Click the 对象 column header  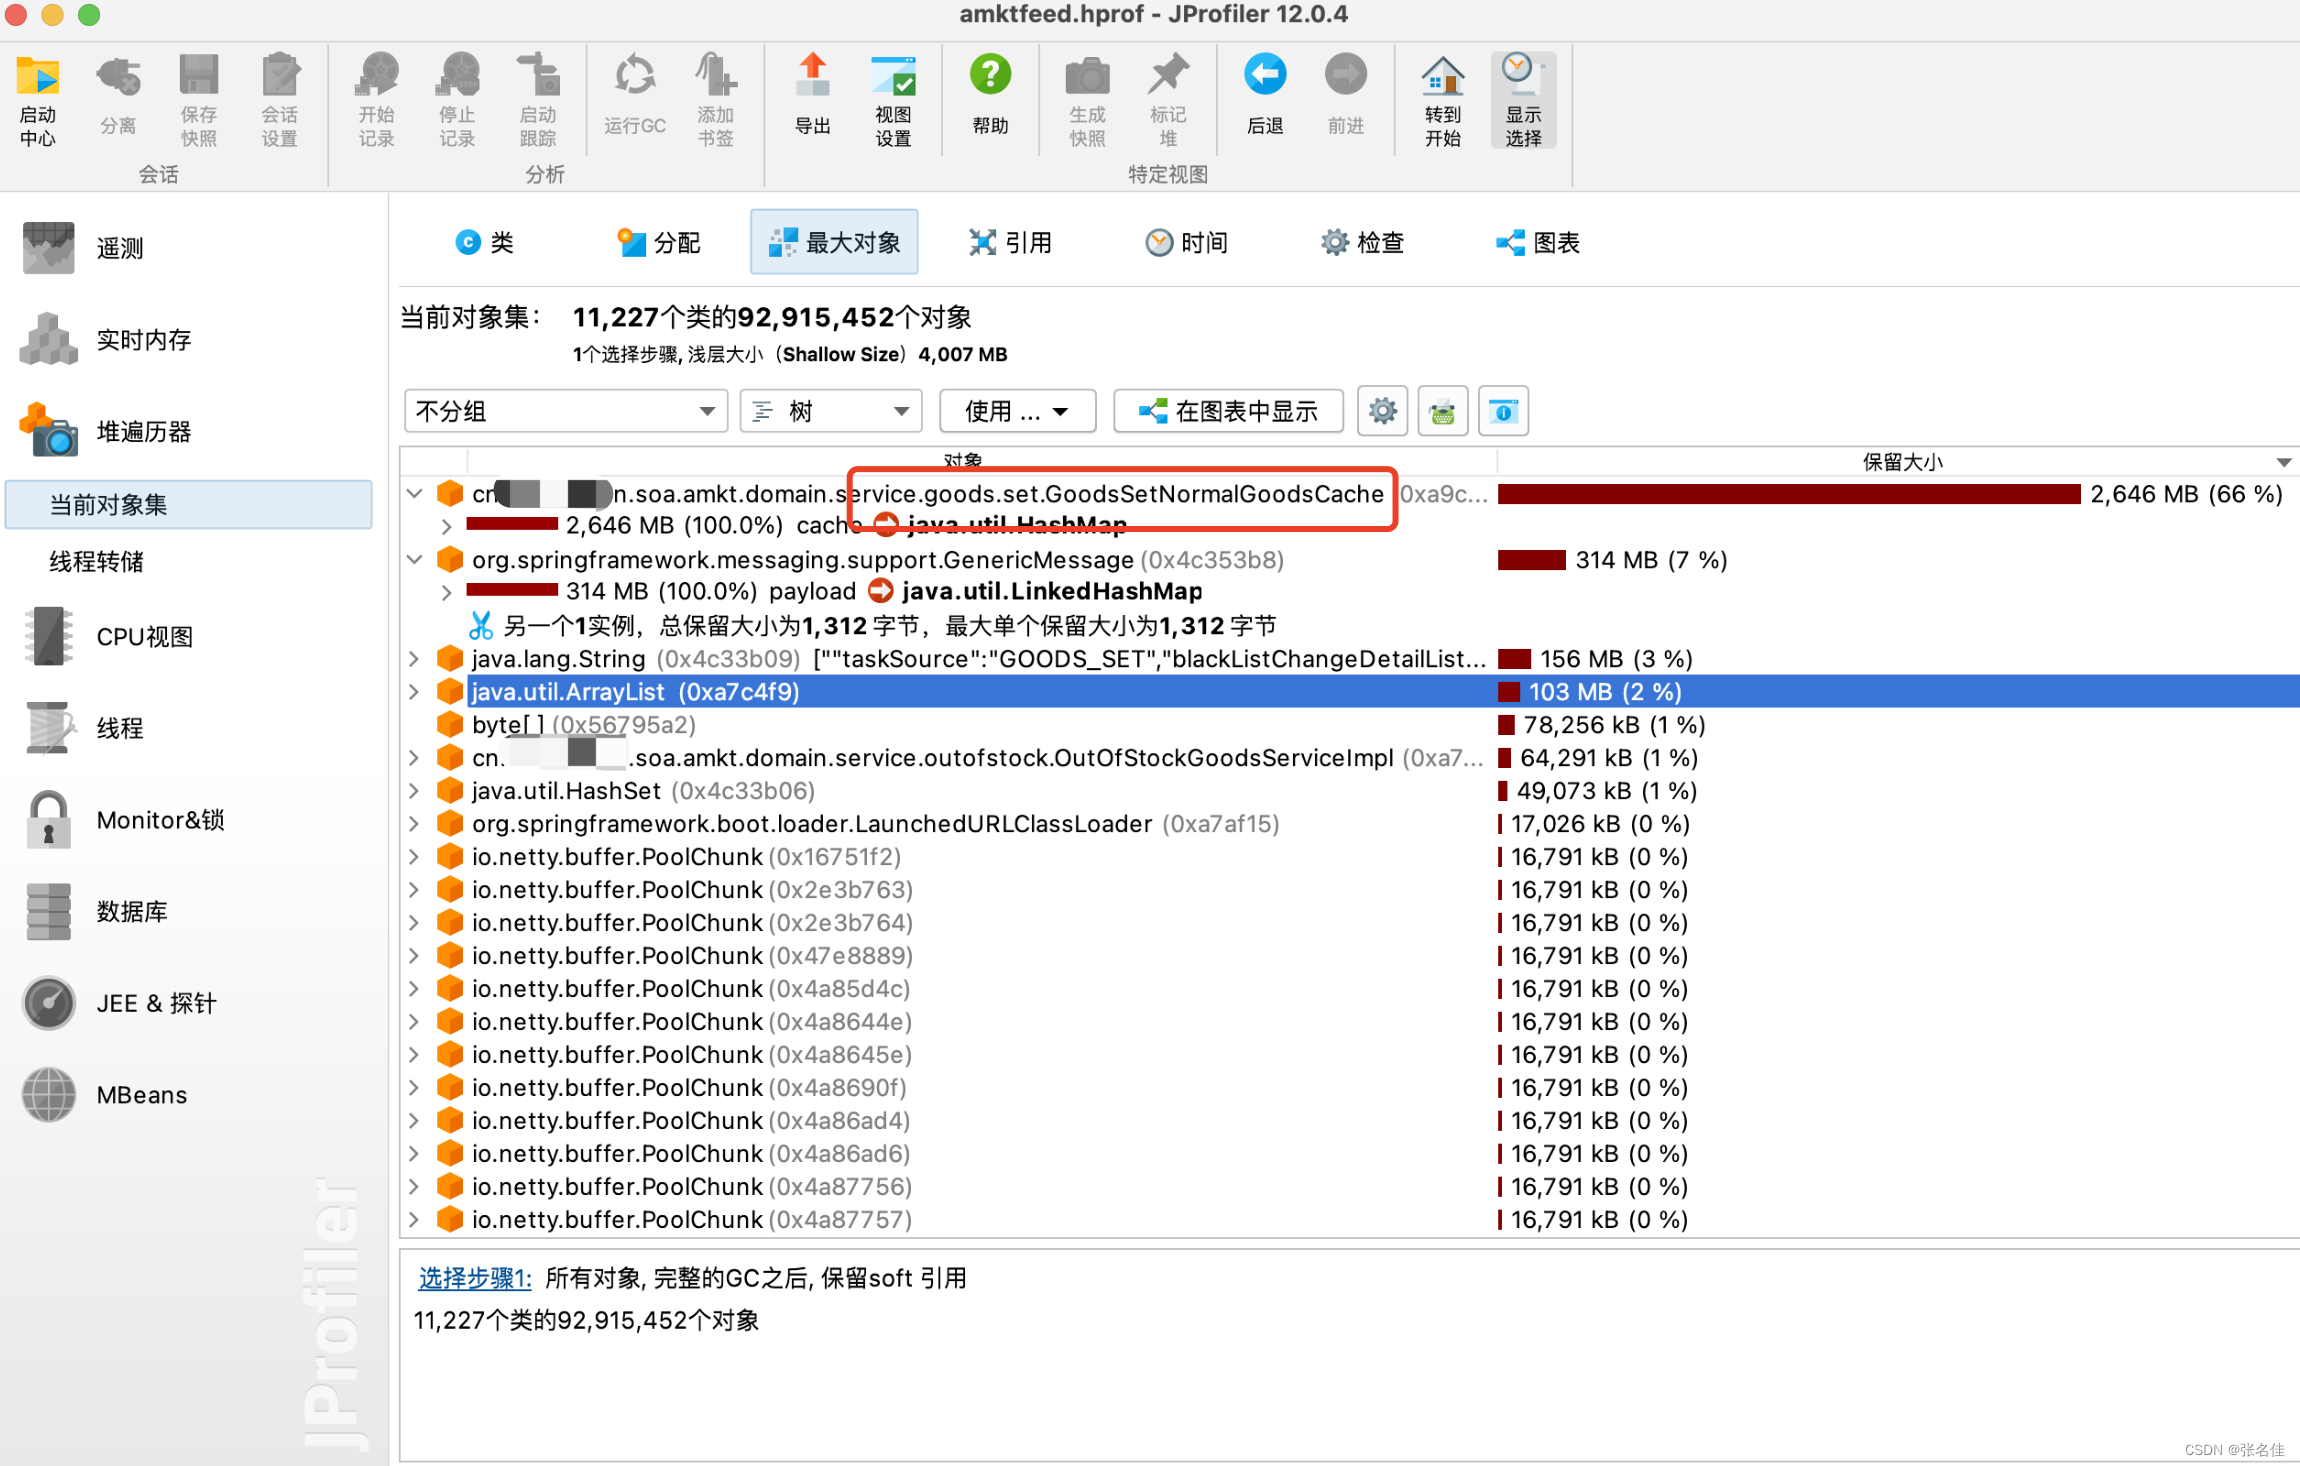[x=962, y=460]
